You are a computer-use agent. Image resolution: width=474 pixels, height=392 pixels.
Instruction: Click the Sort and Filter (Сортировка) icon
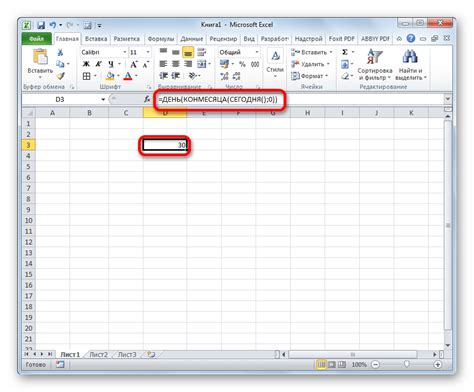point(375,57)
